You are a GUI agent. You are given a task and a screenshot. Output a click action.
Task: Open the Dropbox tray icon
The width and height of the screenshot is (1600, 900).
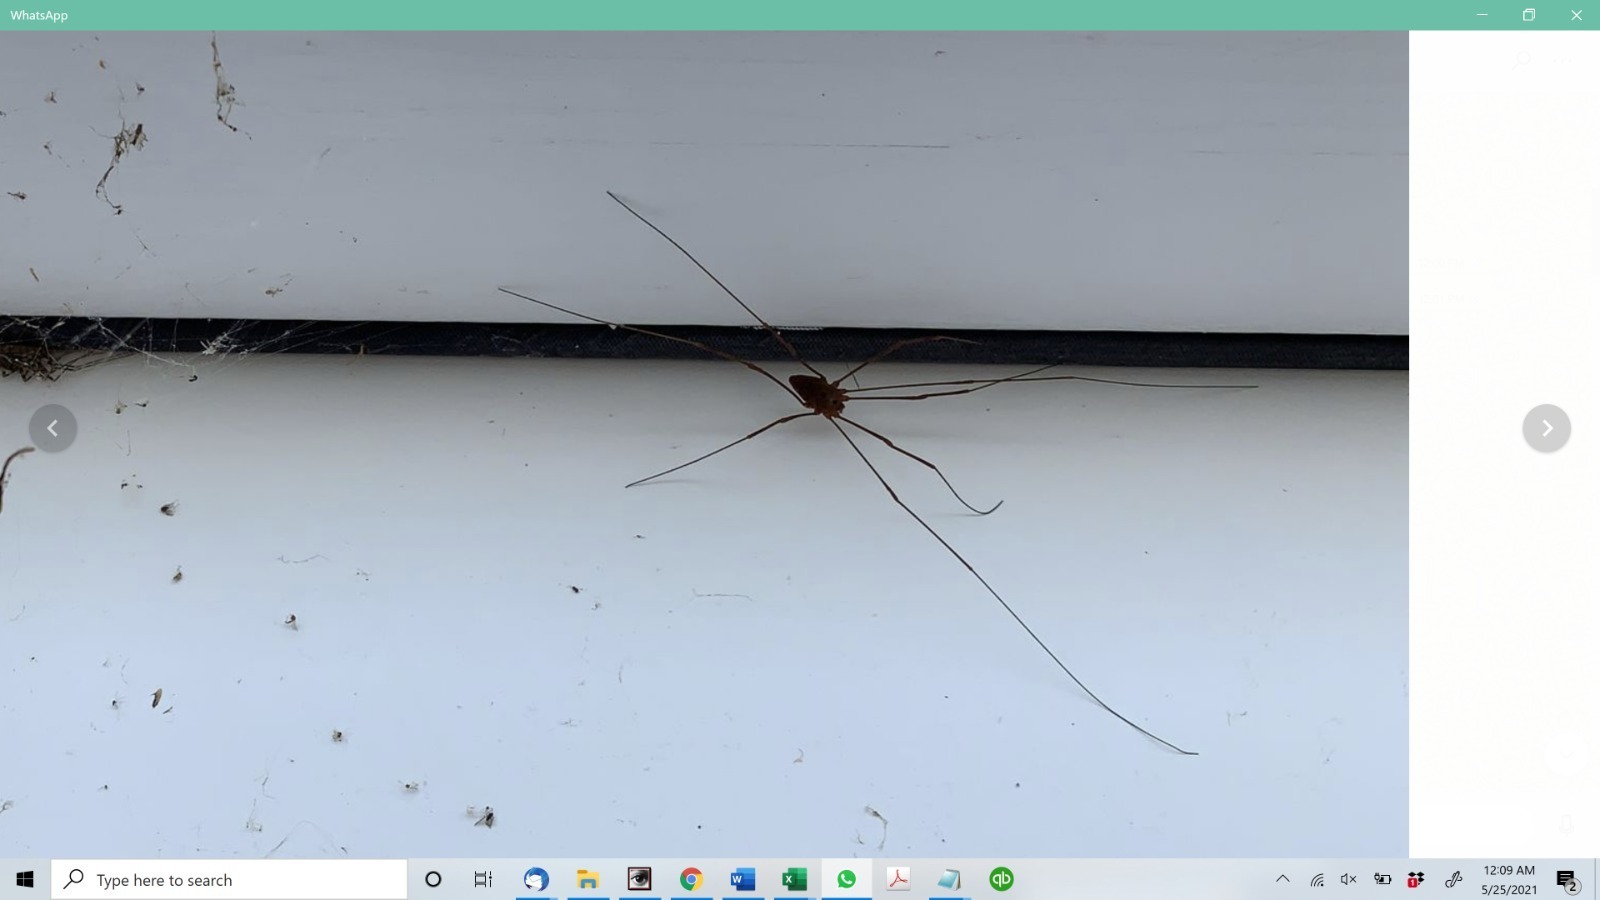click(x=1416, y=879)
